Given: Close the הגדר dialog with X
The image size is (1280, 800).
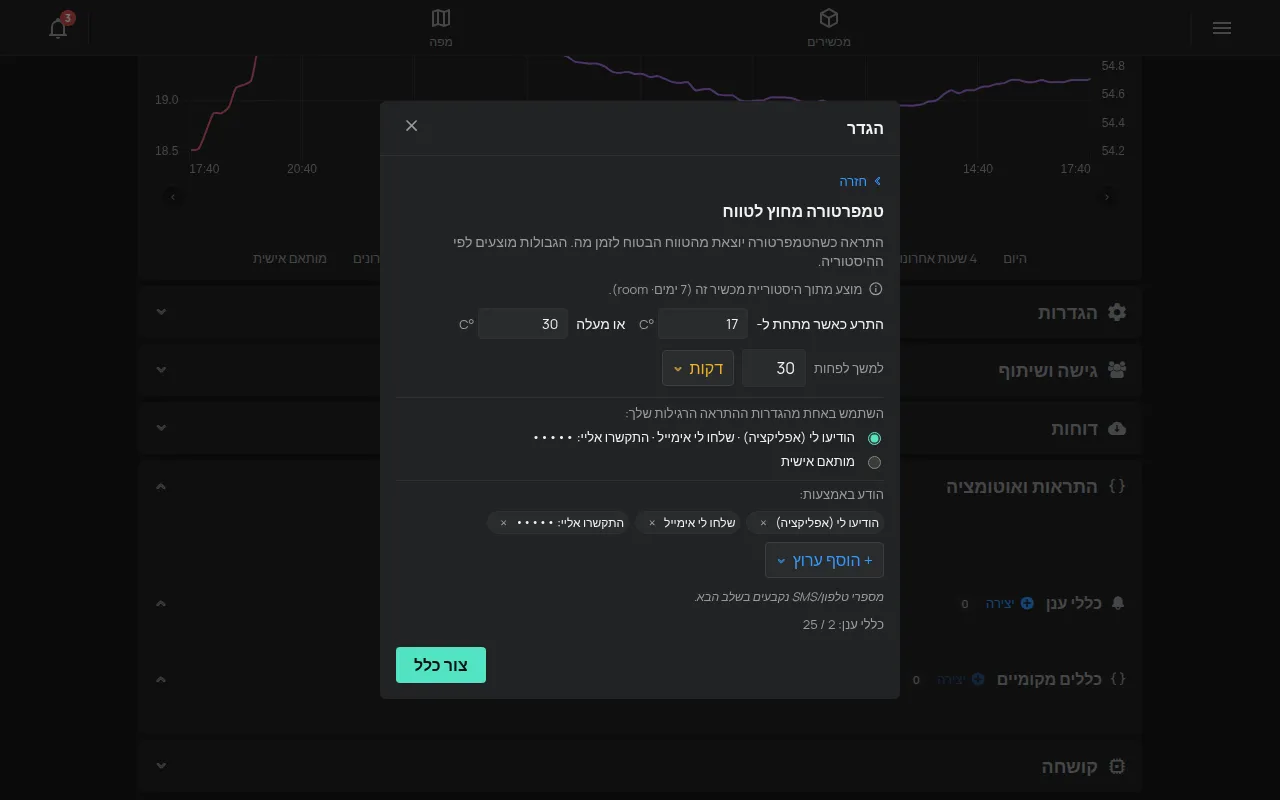Looking at the screenshot, I should pyautogui.click(x=412, y=126).
